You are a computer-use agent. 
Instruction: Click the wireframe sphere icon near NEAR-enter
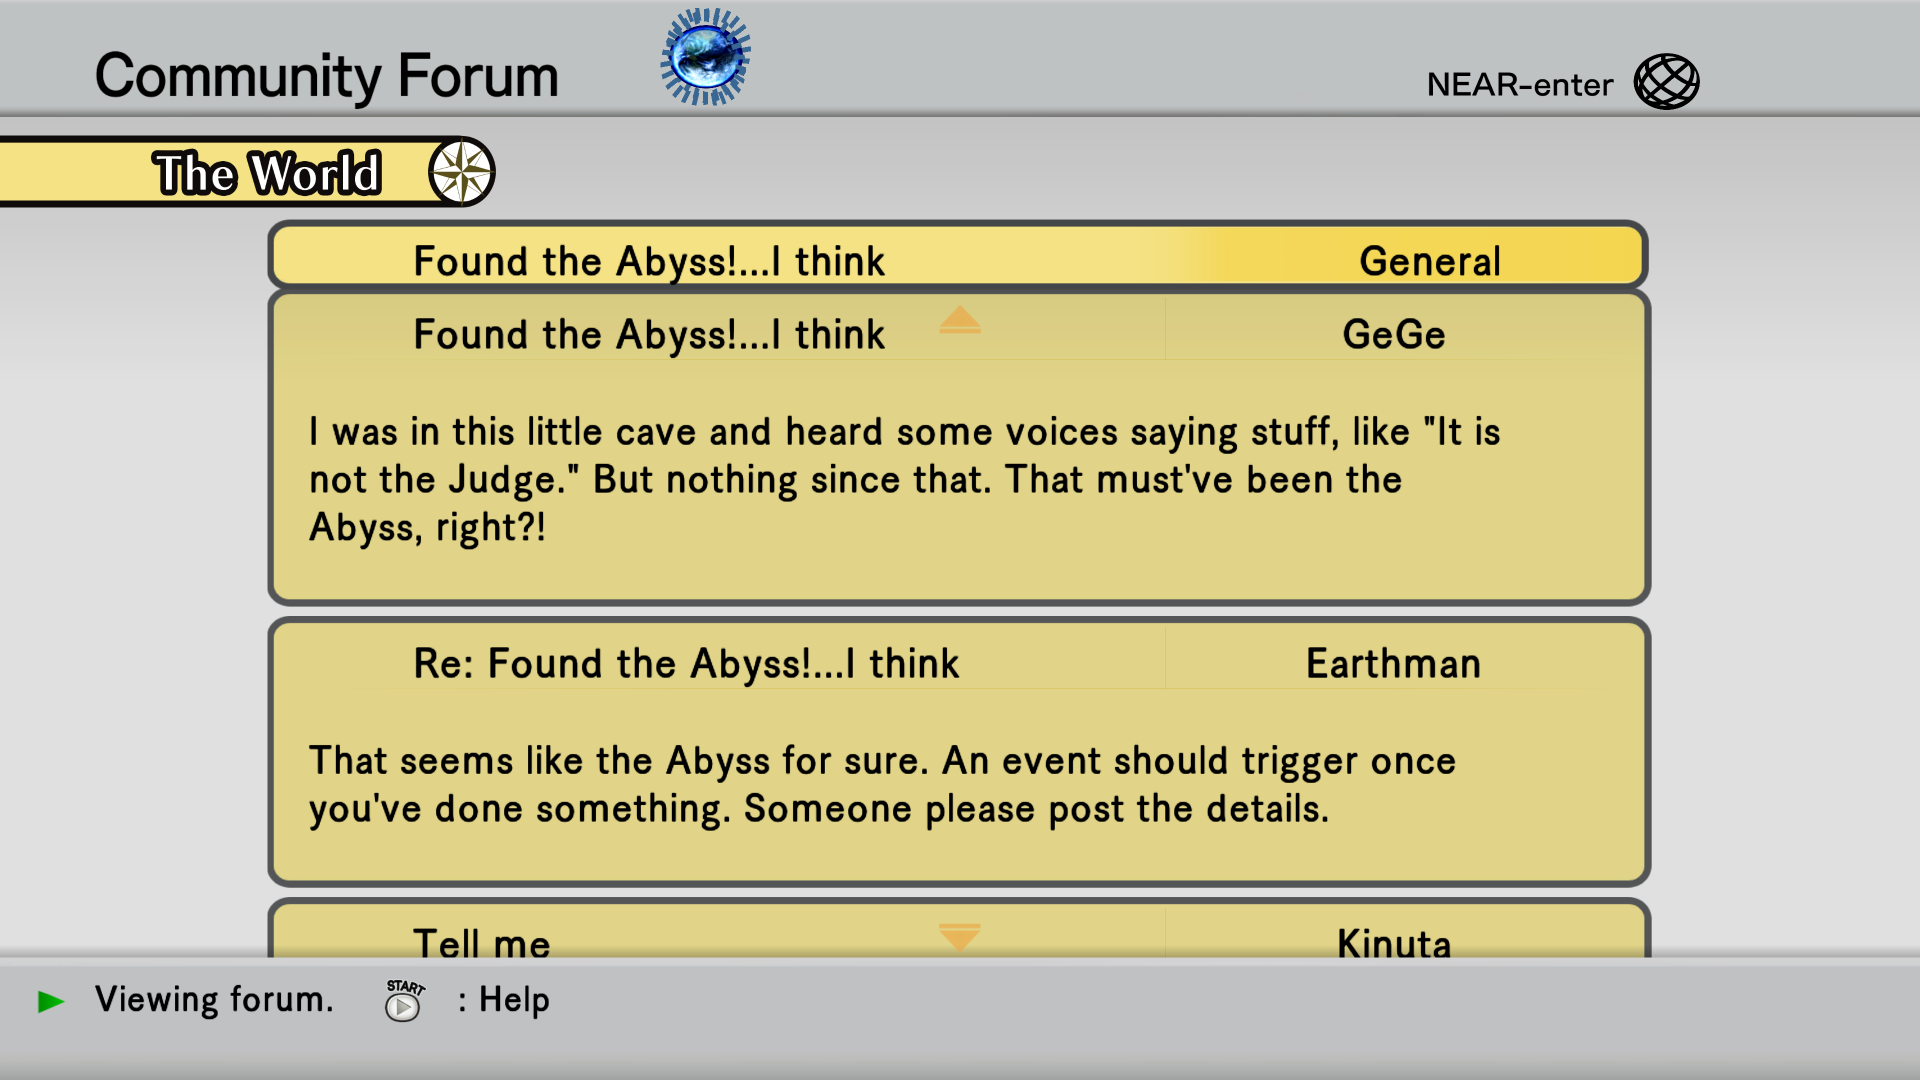(x=1666, y=82)
